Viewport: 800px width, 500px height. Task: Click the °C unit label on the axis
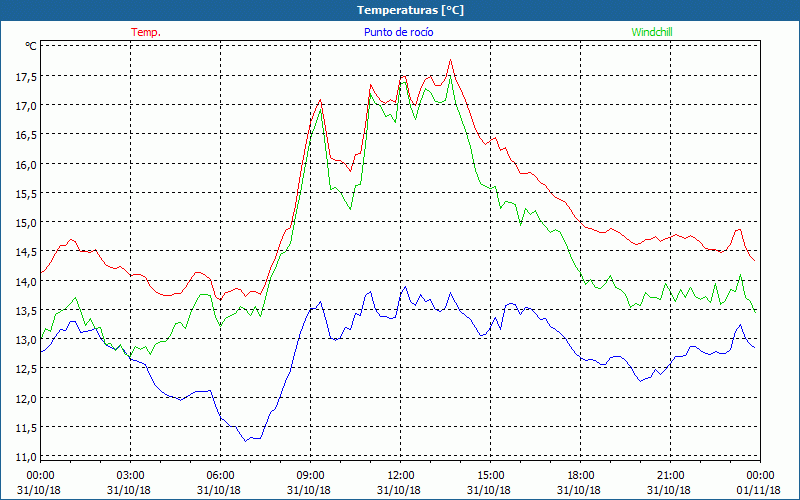31,46
